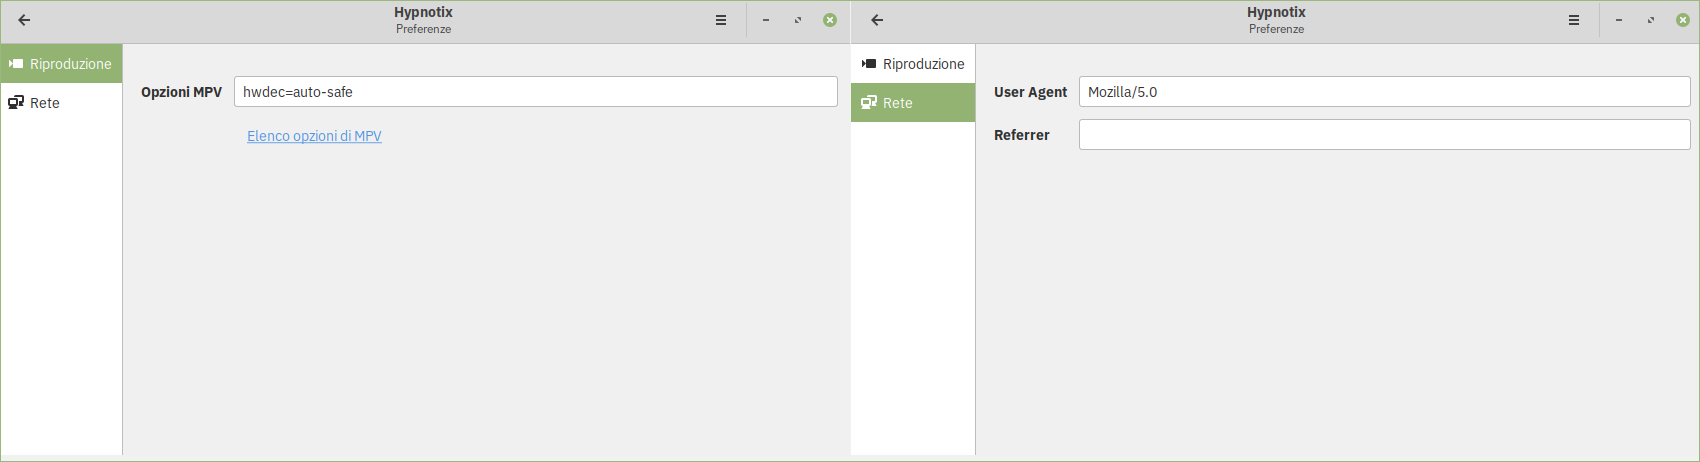Minimize the right Hypnotix window
Viewport: 1700px width, 462px height.
click(1619, 20)
